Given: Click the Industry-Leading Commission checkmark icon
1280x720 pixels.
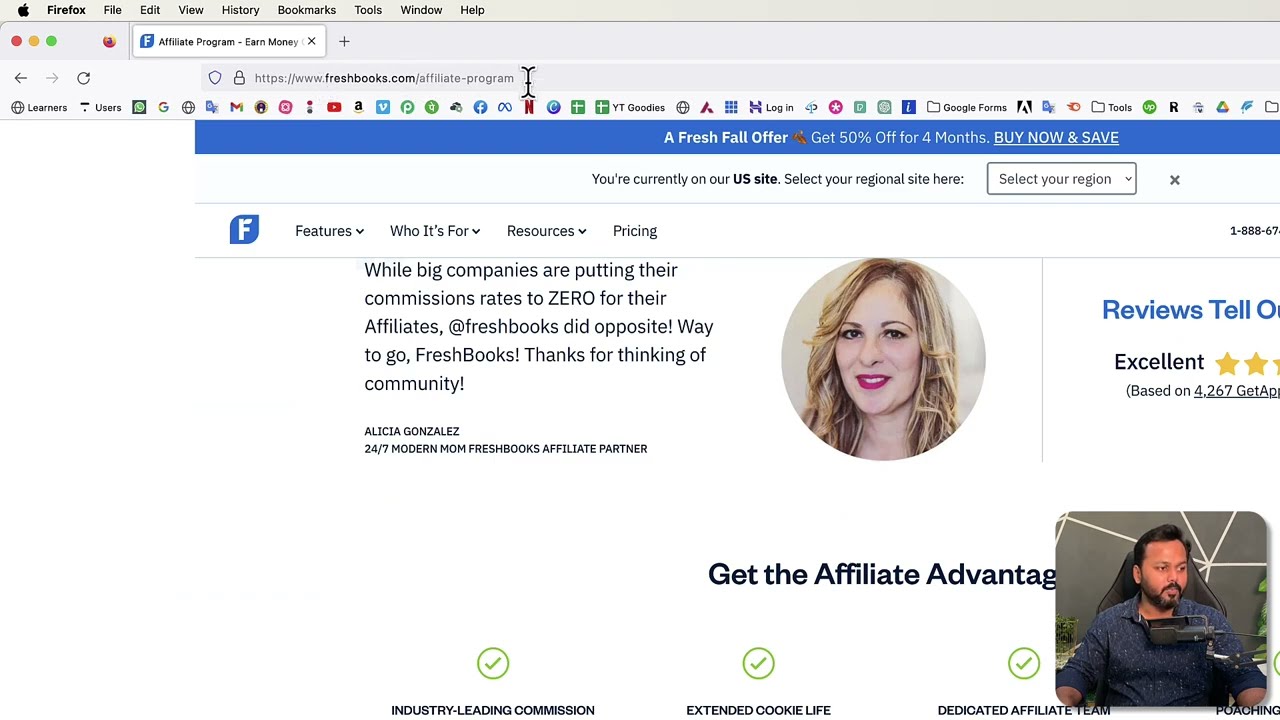Looking at the screenshot, I should click(493, 663).
